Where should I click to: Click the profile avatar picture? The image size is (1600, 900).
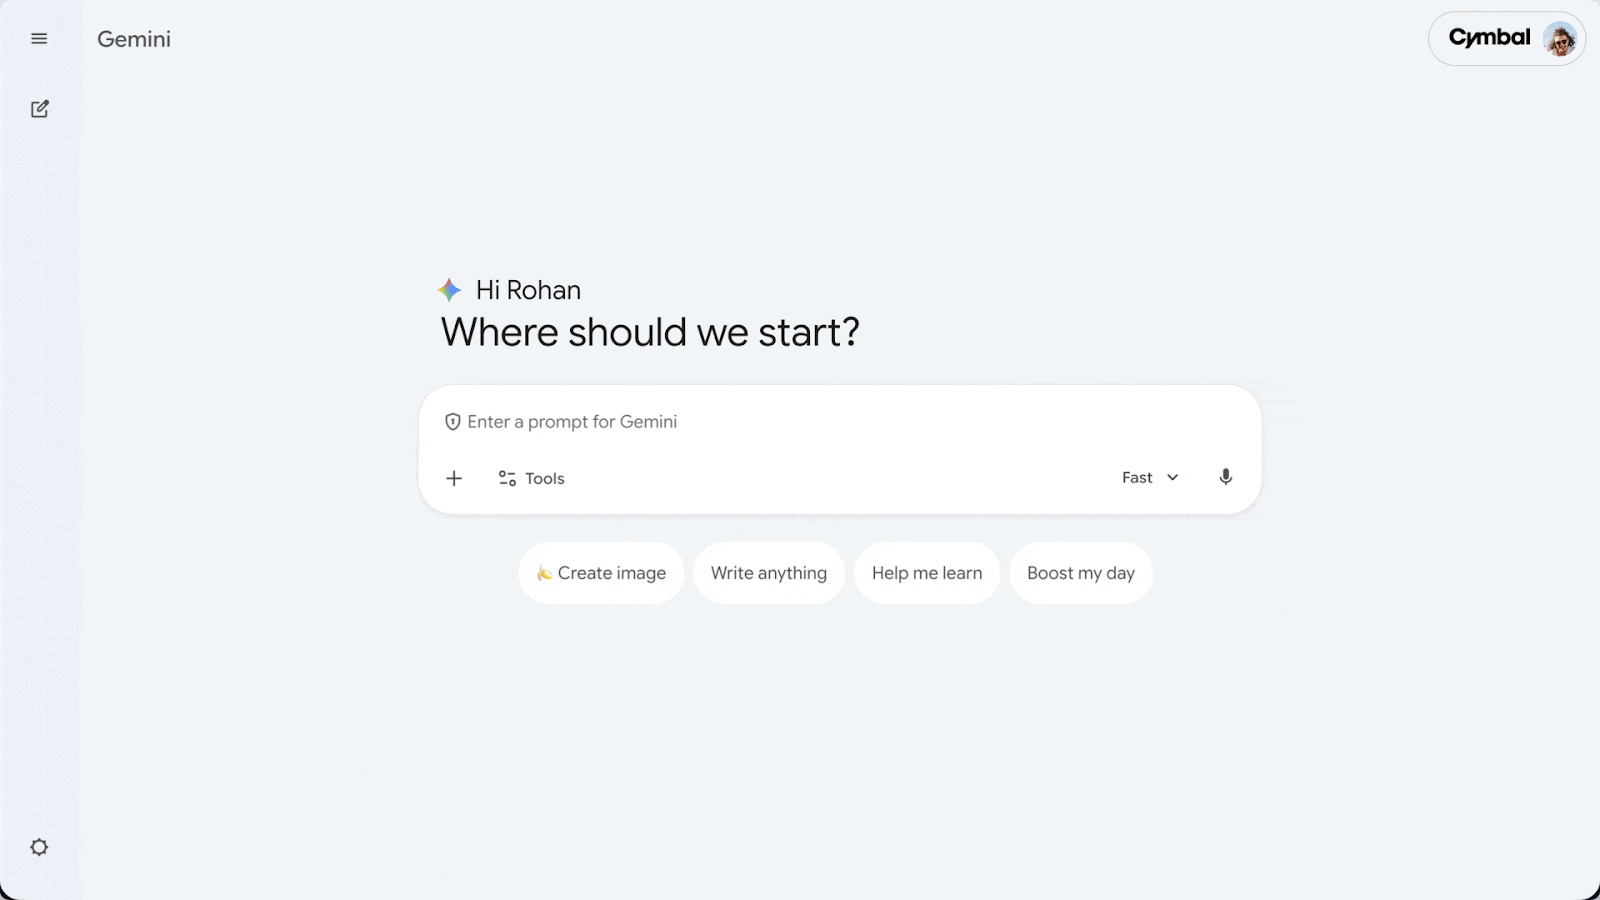click(x=1562, y=38)
